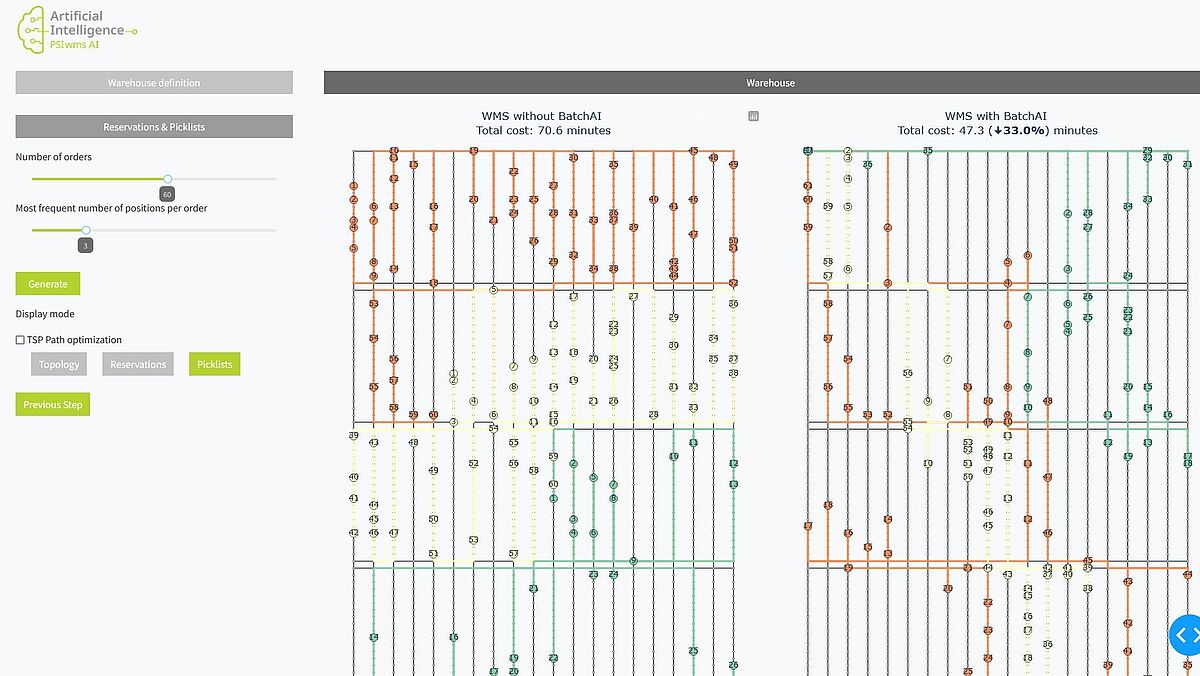Image resolution: width=1200 pixels, height=676 pixels.
Task: Click the slider value badge showing 3
Action: 86,245
